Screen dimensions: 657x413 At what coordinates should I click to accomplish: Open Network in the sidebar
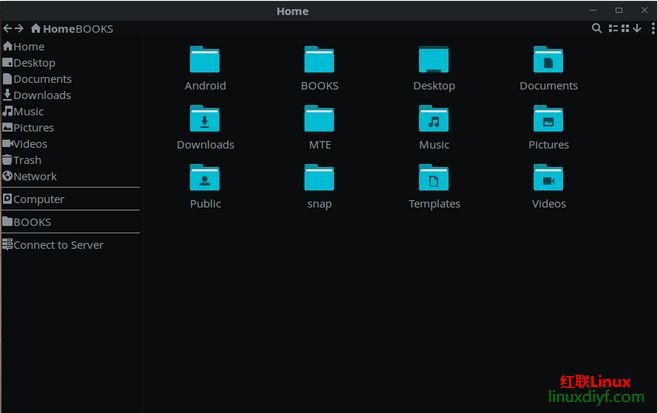pyautogui.click(x=35, y=176)
